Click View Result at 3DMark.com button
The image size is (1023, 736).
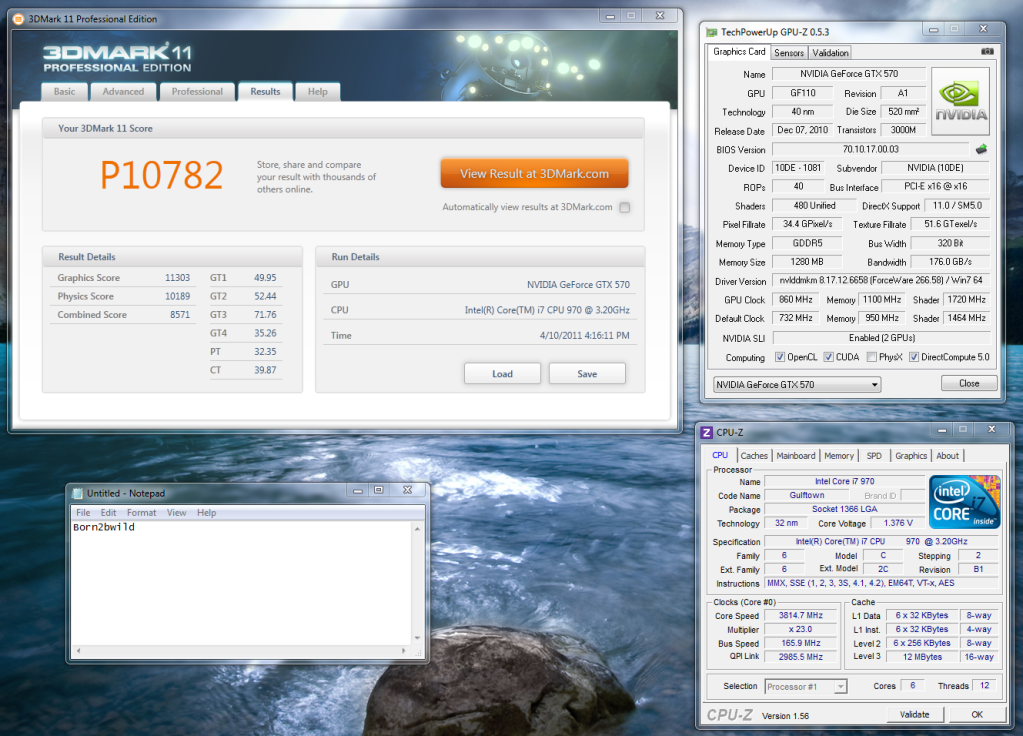[x=534, y=174]
